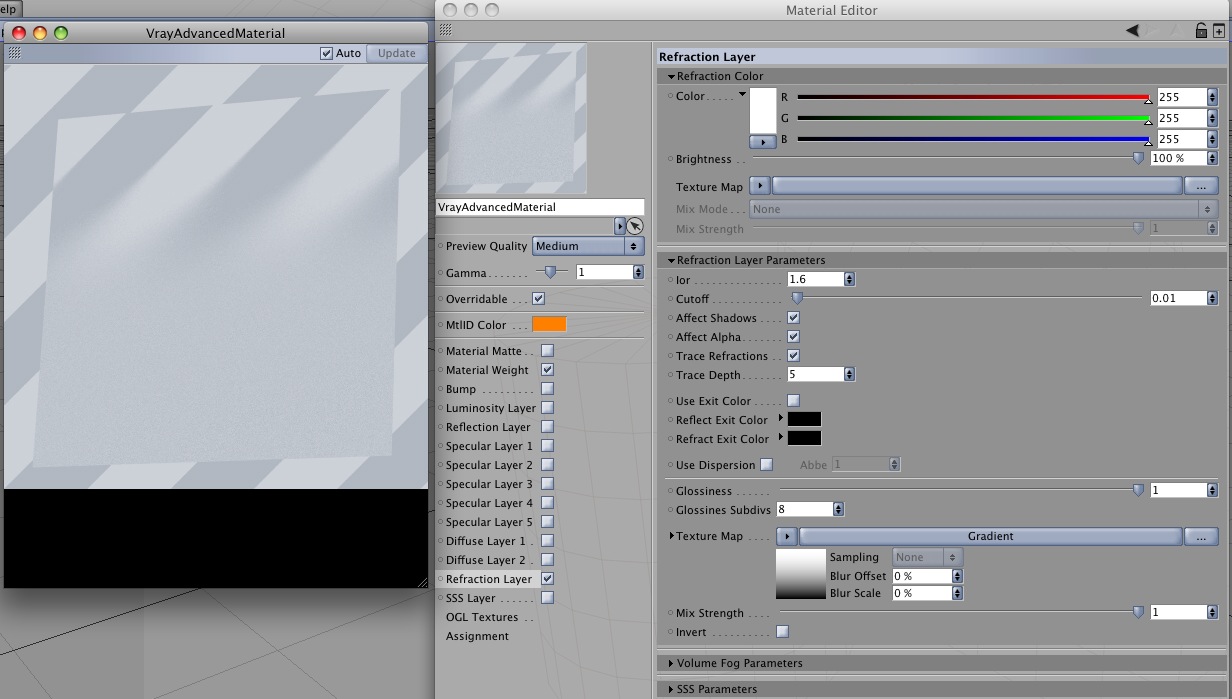The width and height of the screenshot is (1232, 699).
Task: Select the Diffuse Layer 1 channel
Action: (486, 541)
